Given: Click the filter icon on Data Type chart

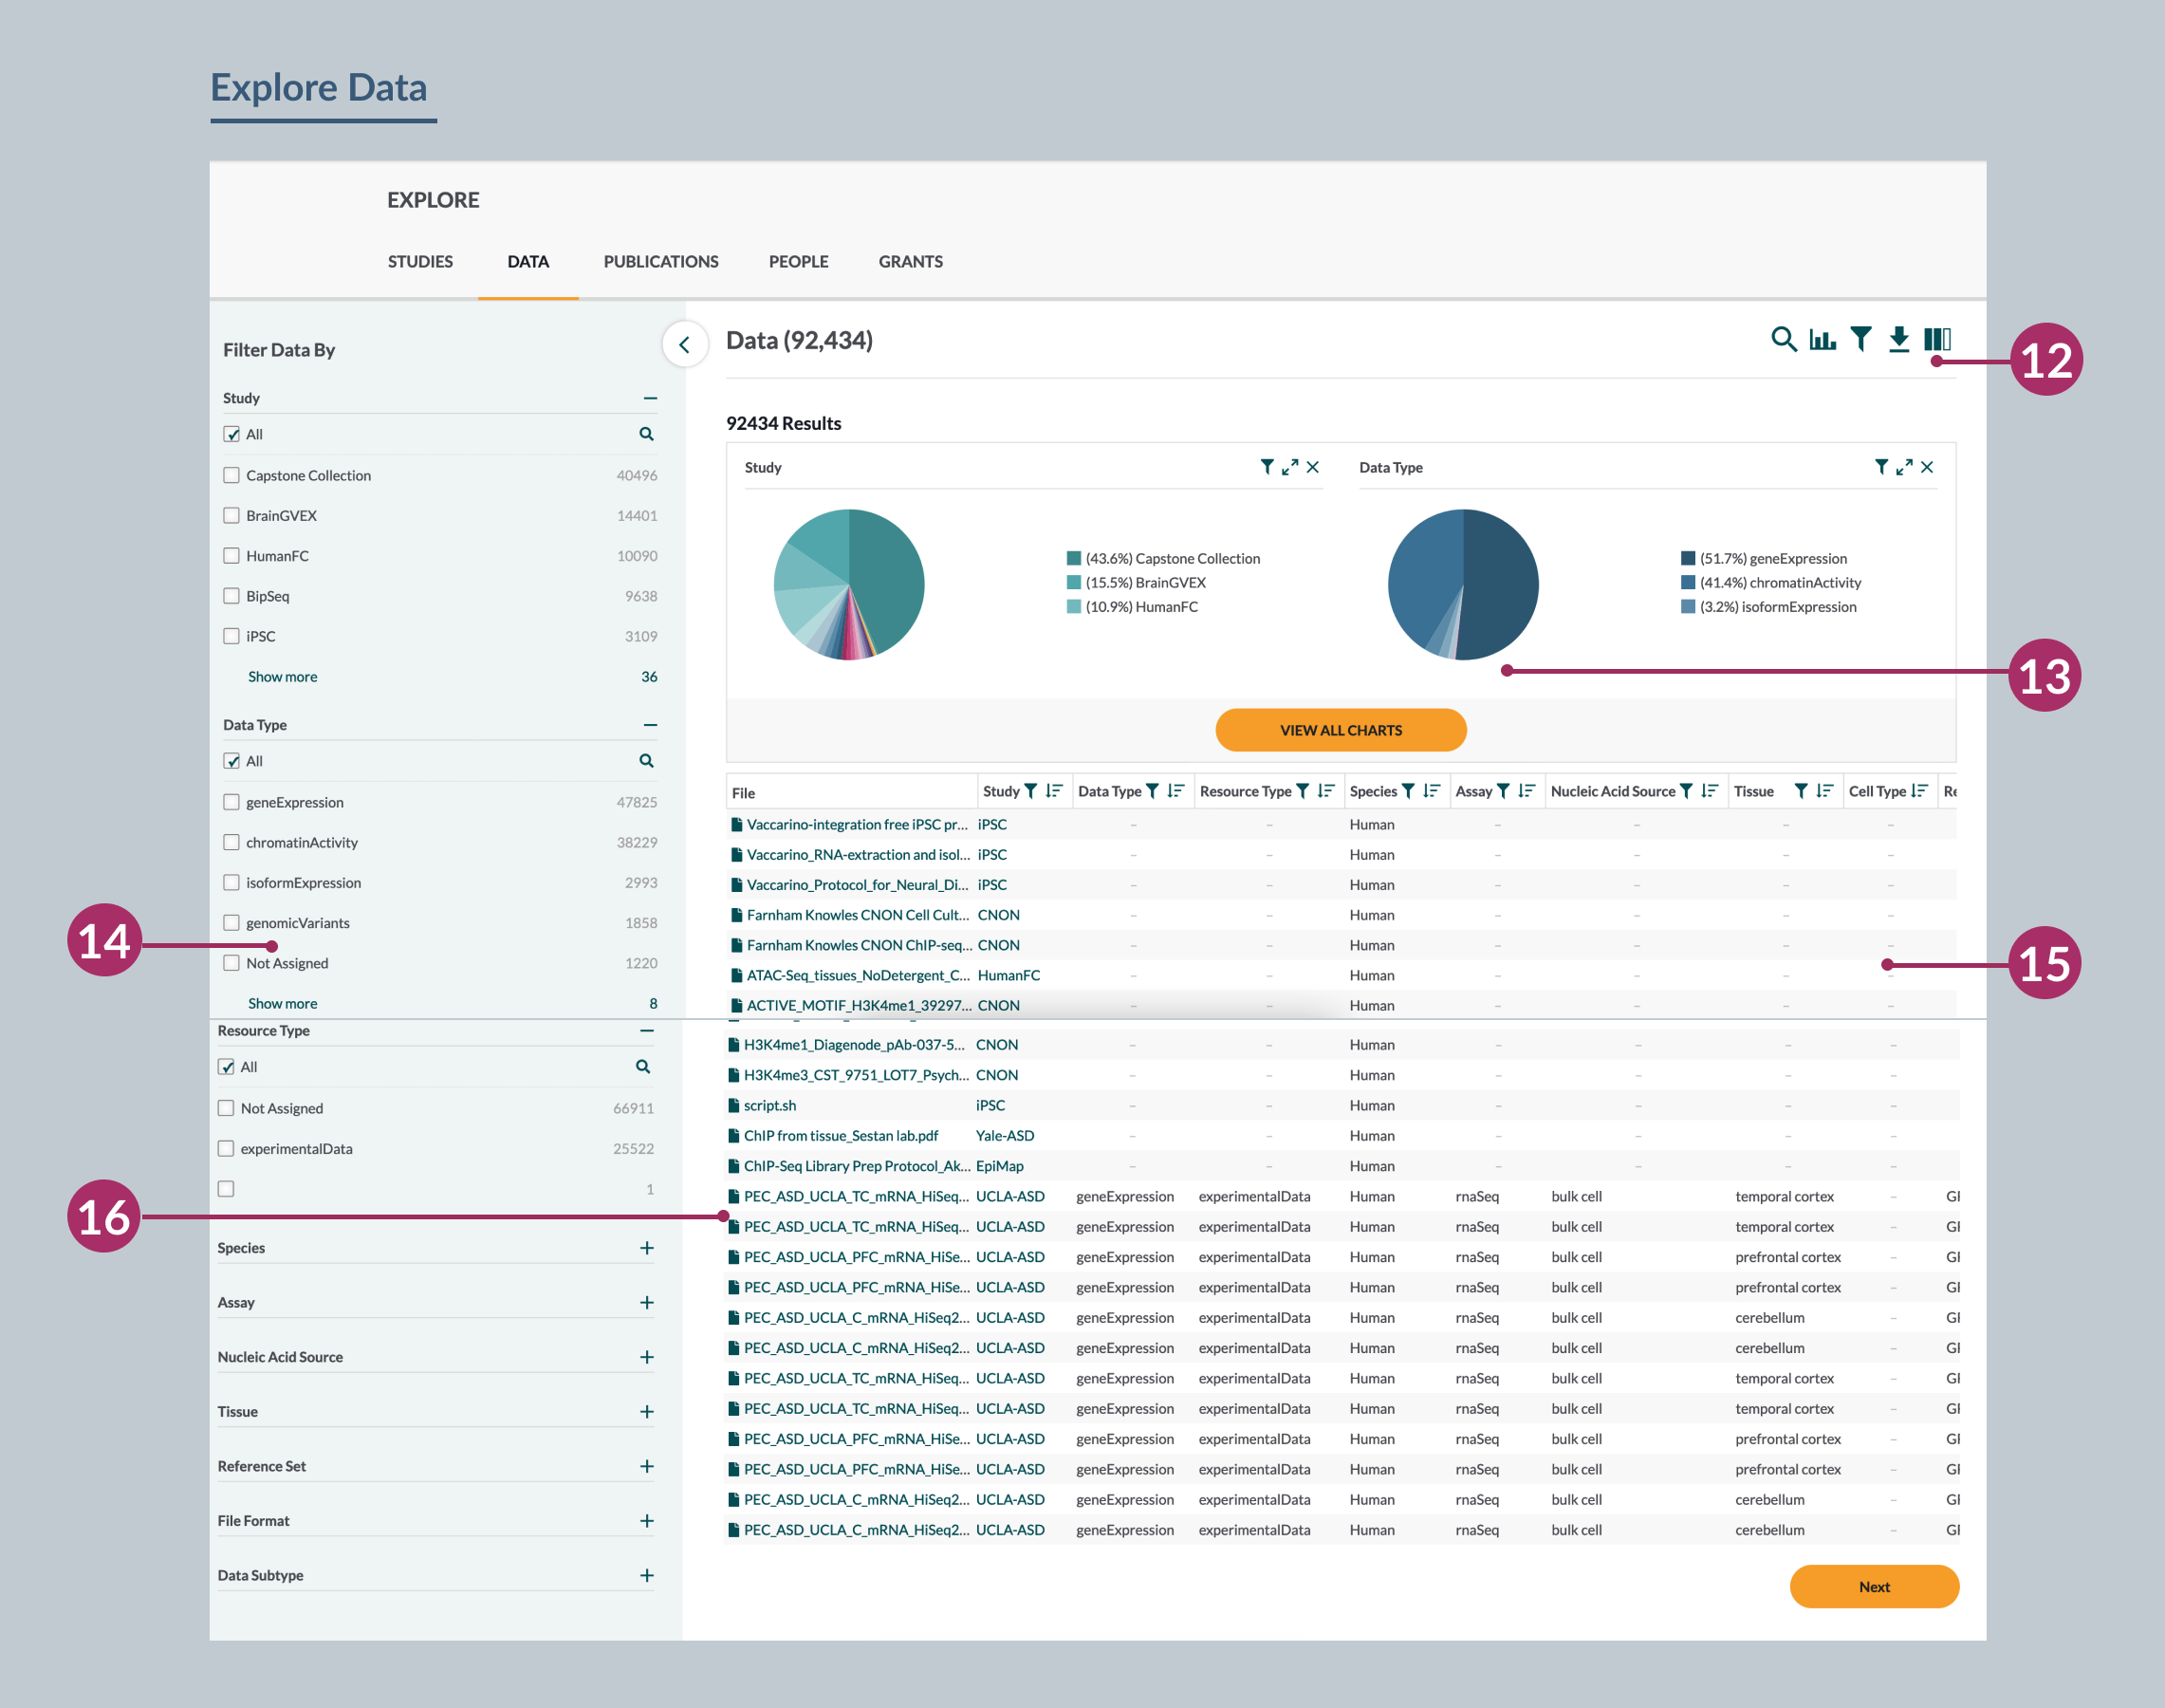Looking at the screenshot, I should [x=1881, y=467].
